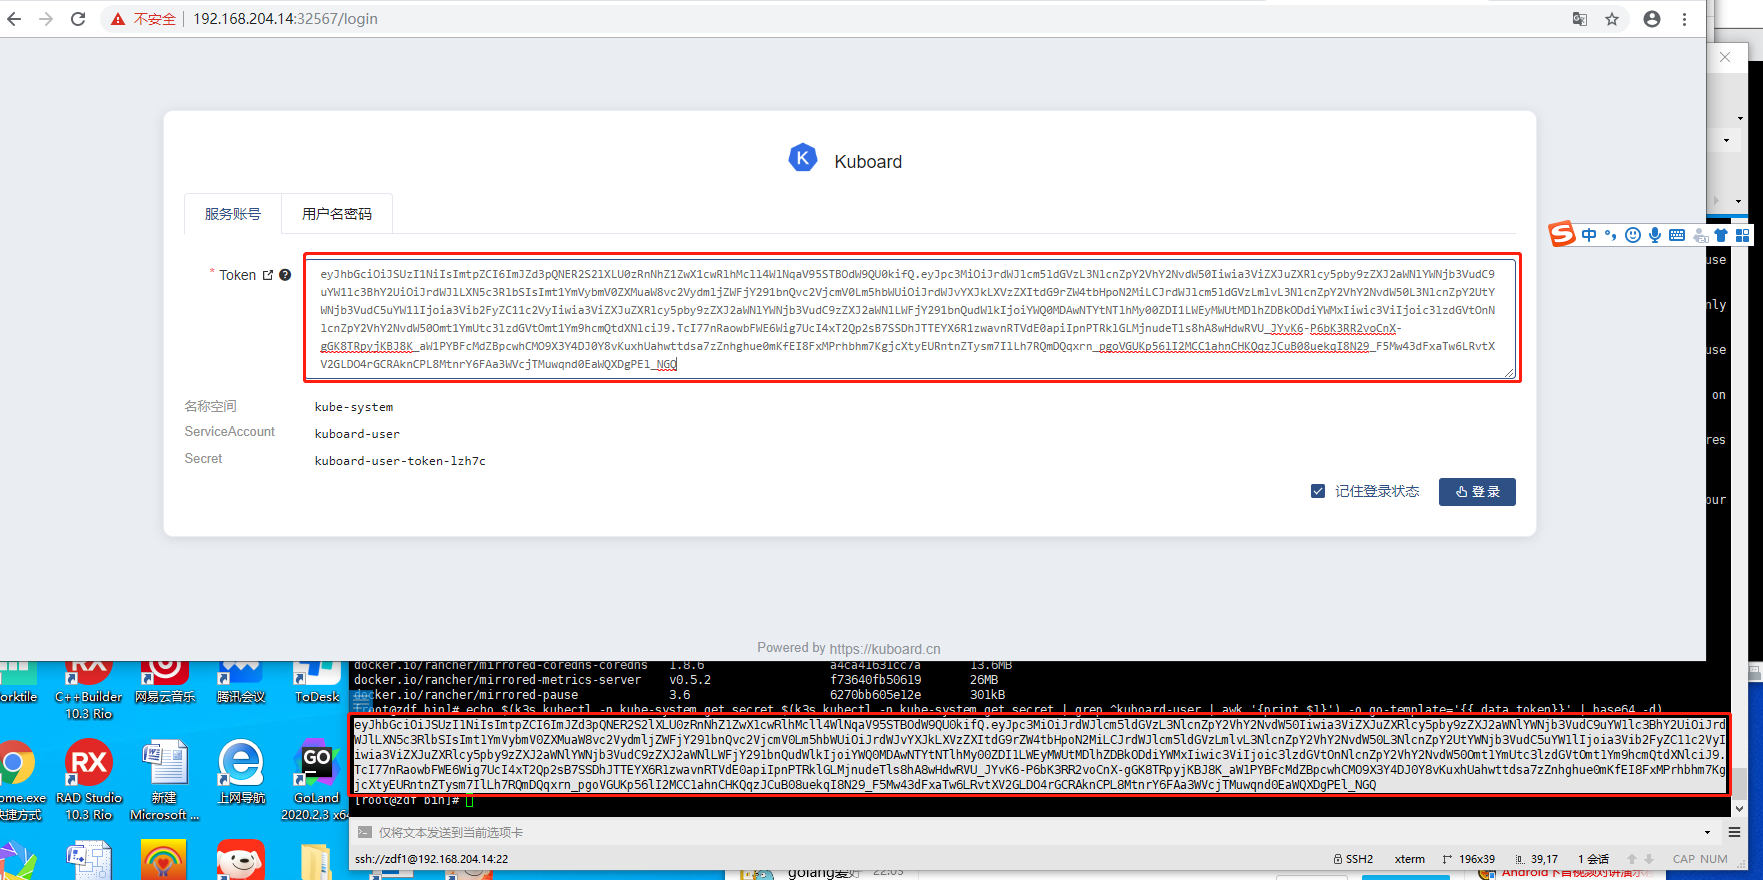
Task: Click the terminal scrollbar down arrow
Action: tap(1739, 808)
